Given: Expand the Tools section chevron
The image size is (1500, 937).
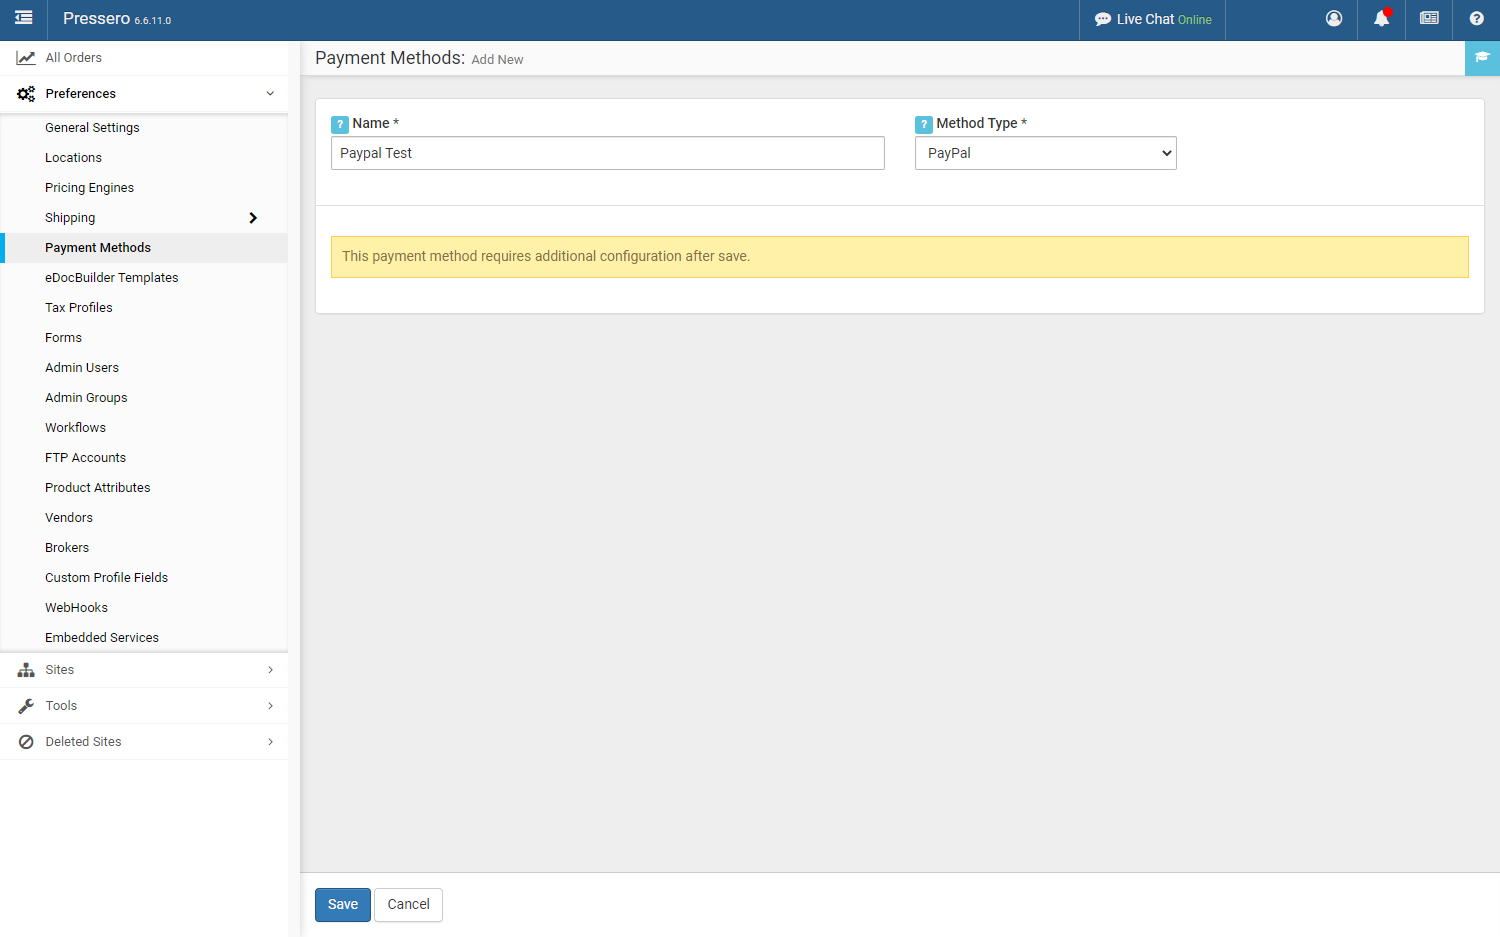Looking at the screenshot, I should click(x=270, y=706).
